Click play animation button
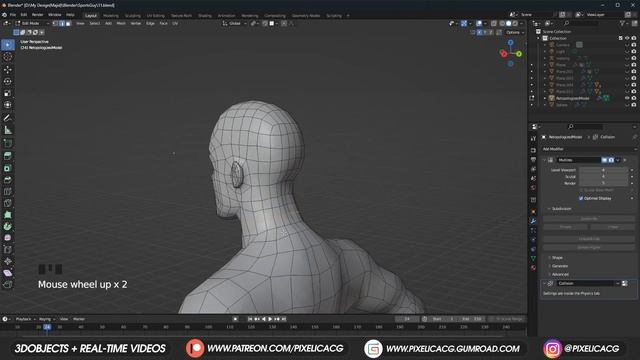Image resolution: width=640 pixels, height=360 pixels. pos(270,319)
